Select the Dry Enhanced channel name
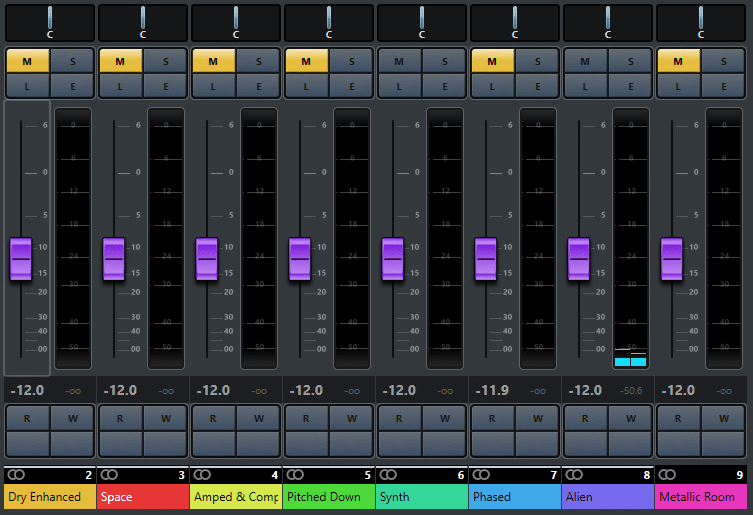The width and height of the screenshot is (753, 515). click(x=50, y=497)
